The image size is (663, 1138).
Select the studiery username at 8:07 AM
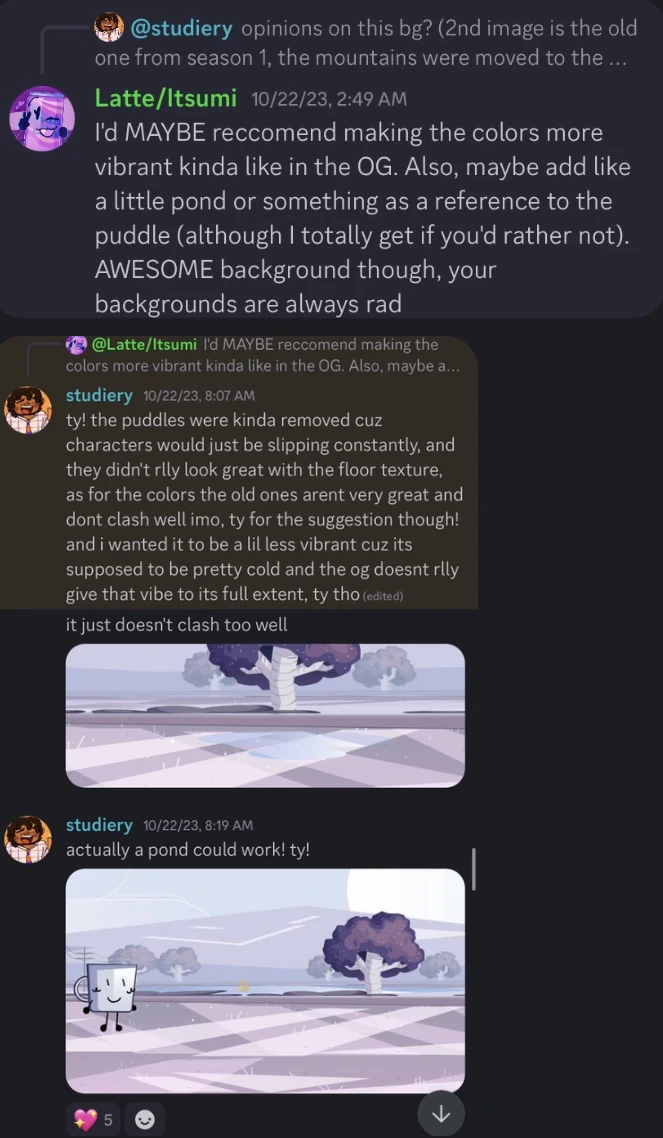(x=99, y=396)
